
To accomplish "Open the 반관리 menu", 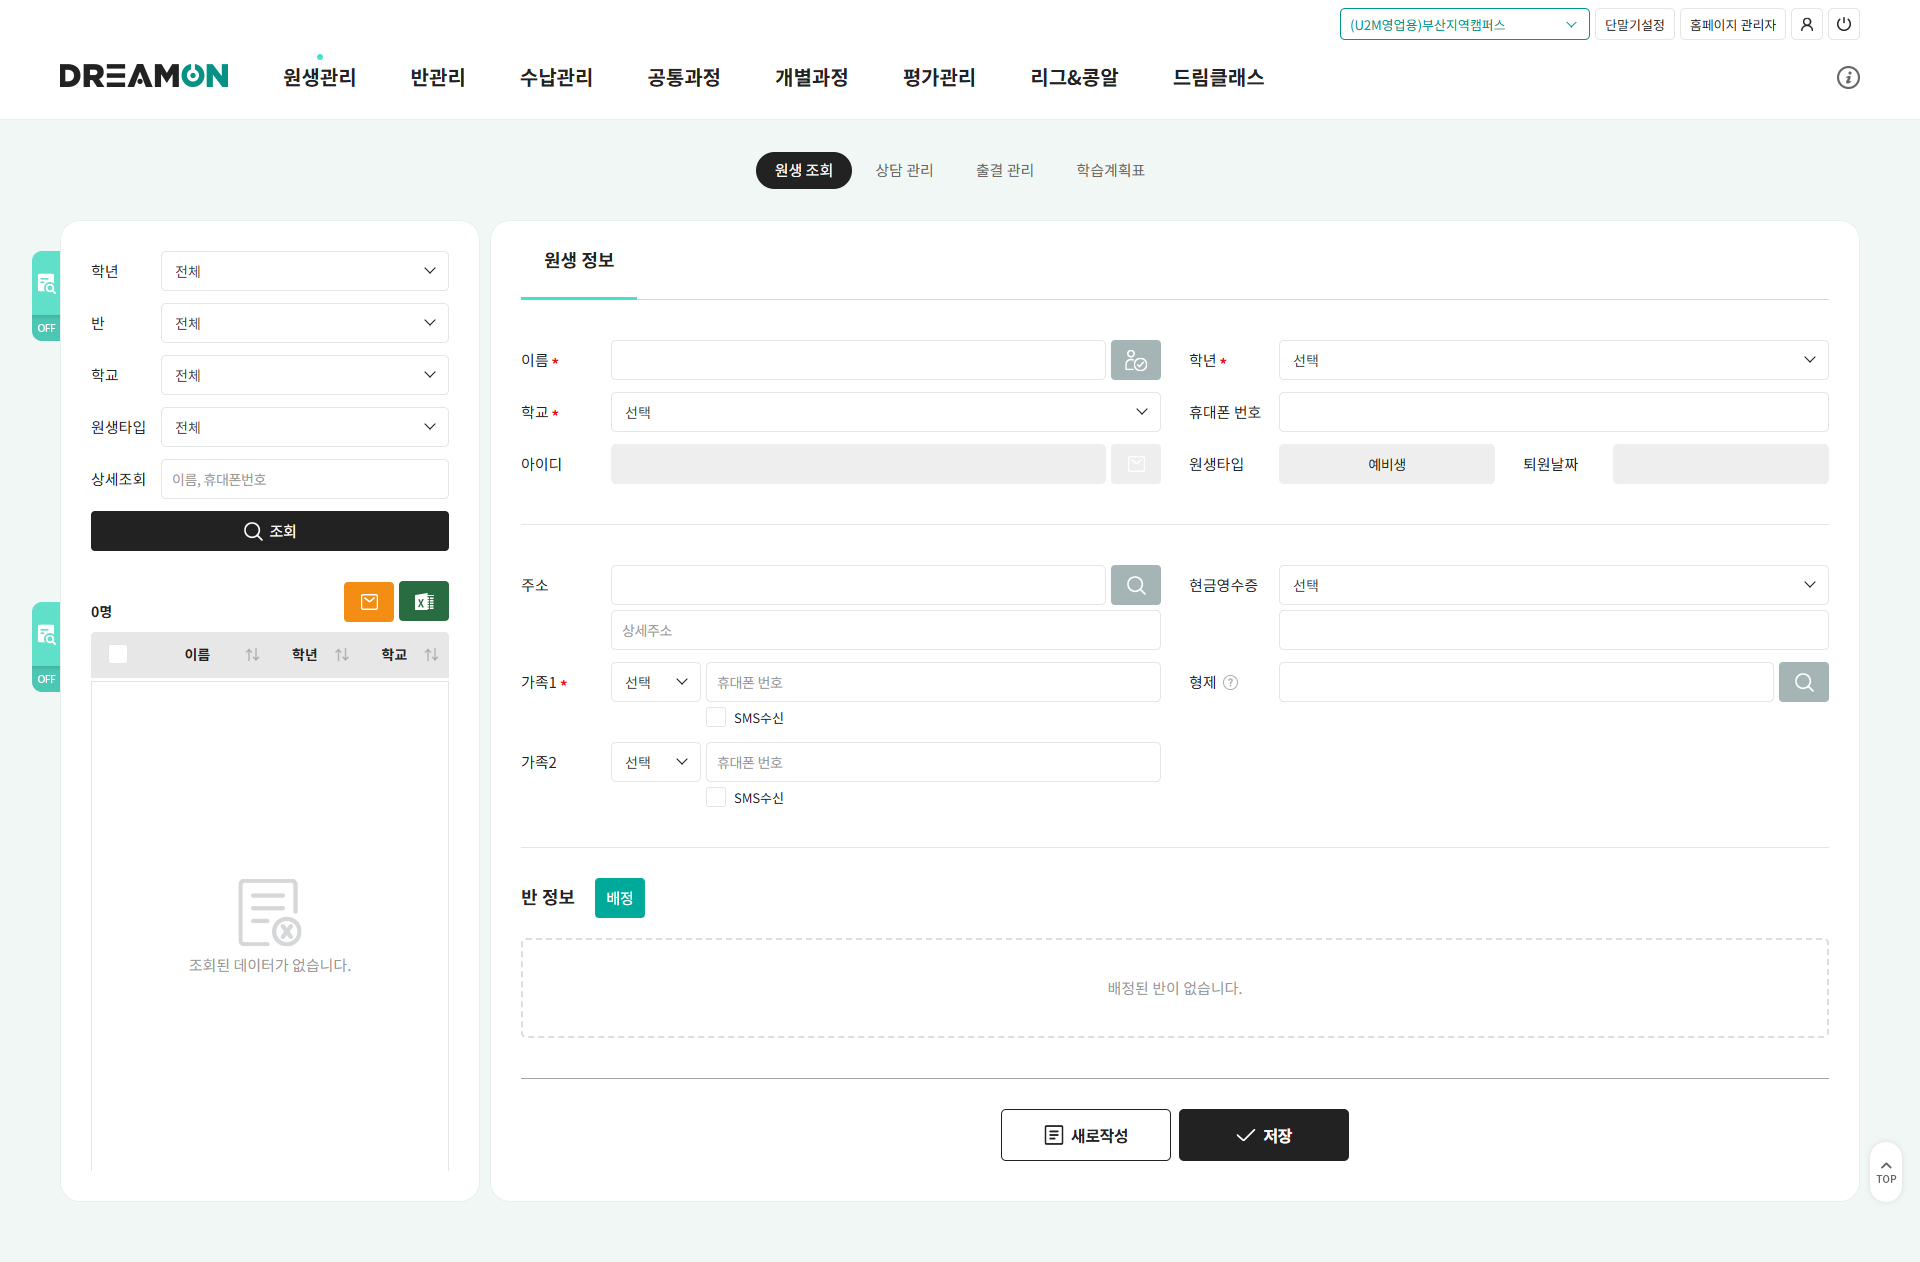I will pyautogui.click(x=438, y=77).
